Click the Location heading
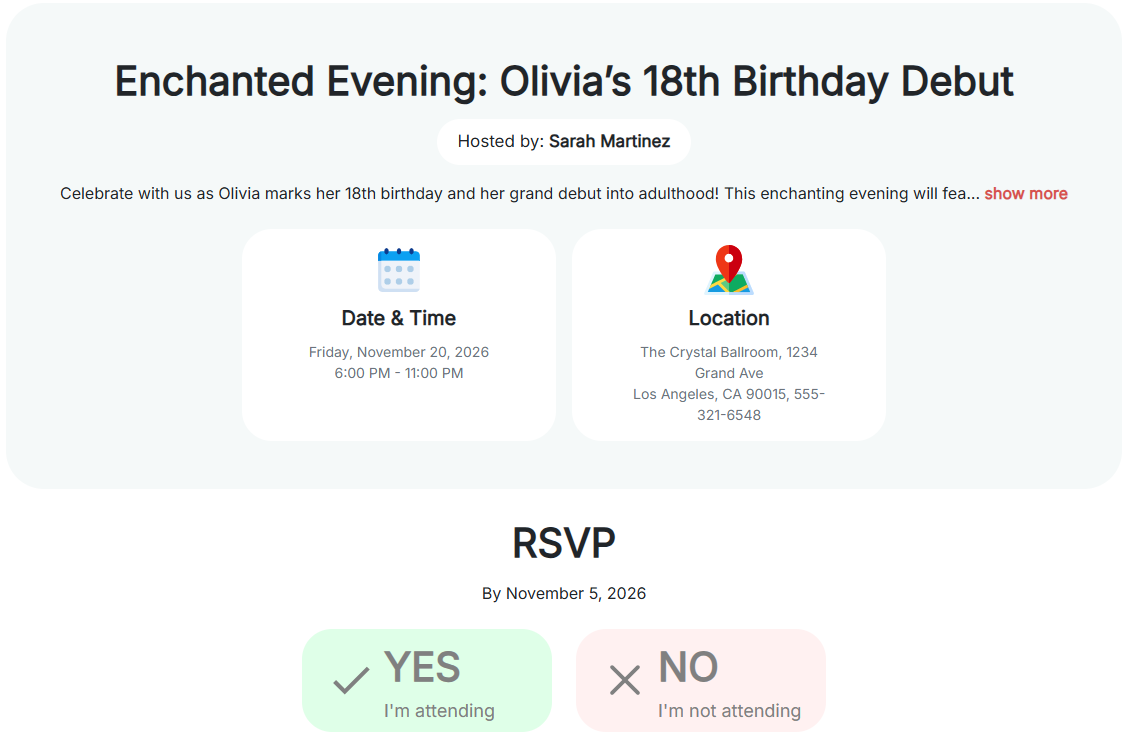This screenshot has width=1124, height=747. [x=729, y=318]
